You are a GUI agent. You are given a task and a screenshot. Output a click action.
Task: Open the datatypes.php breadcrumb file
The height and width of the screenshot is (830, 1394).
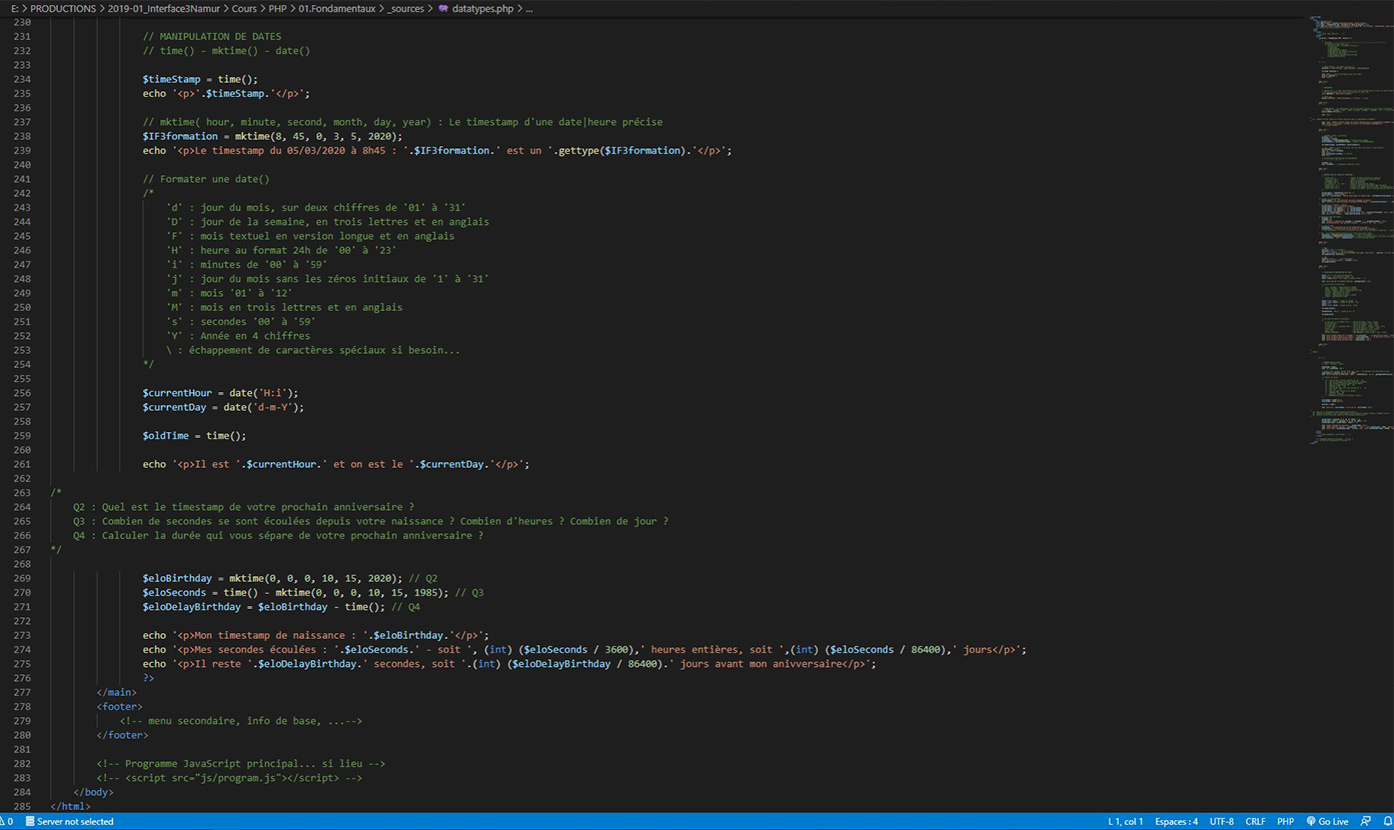[478, 8]
